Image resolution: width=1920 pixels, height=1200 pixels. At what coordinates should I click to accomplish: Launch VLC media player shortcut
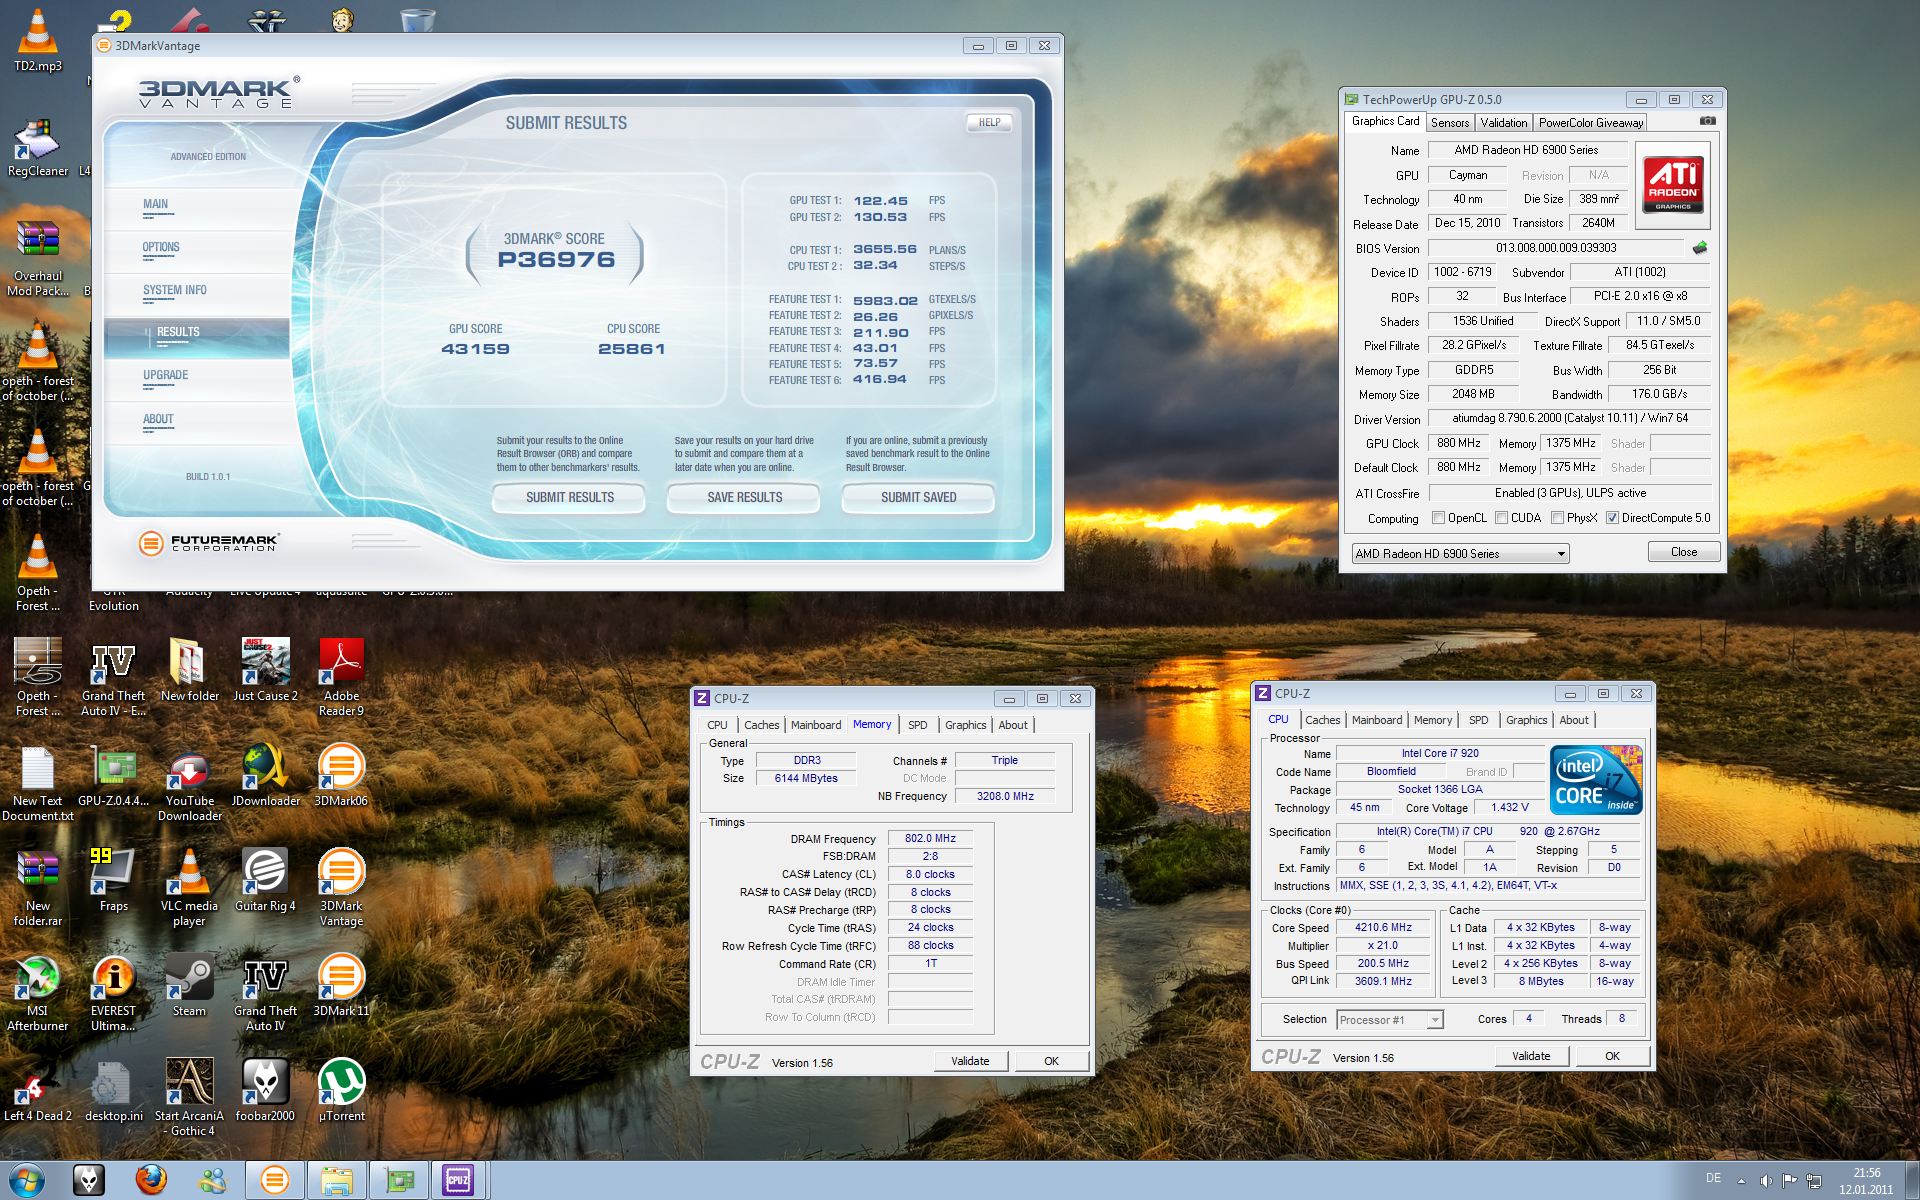[x=189, y=887]
